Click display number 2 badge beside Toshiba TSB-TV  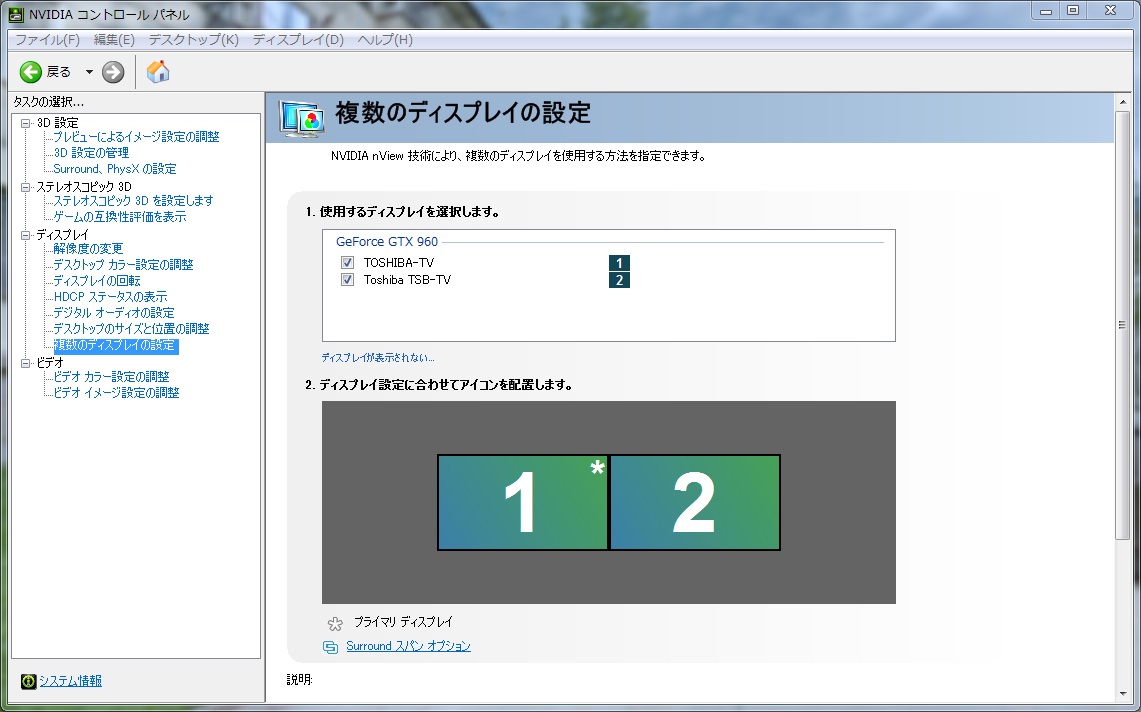point(619,280)
